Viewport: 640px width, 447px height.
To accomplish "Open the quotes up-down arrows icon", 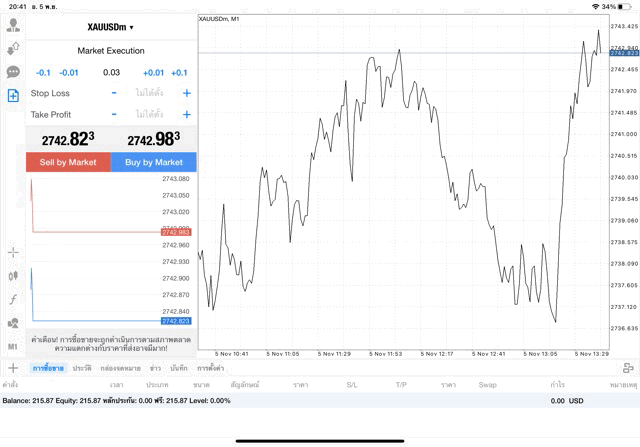I will pos(13,48).
